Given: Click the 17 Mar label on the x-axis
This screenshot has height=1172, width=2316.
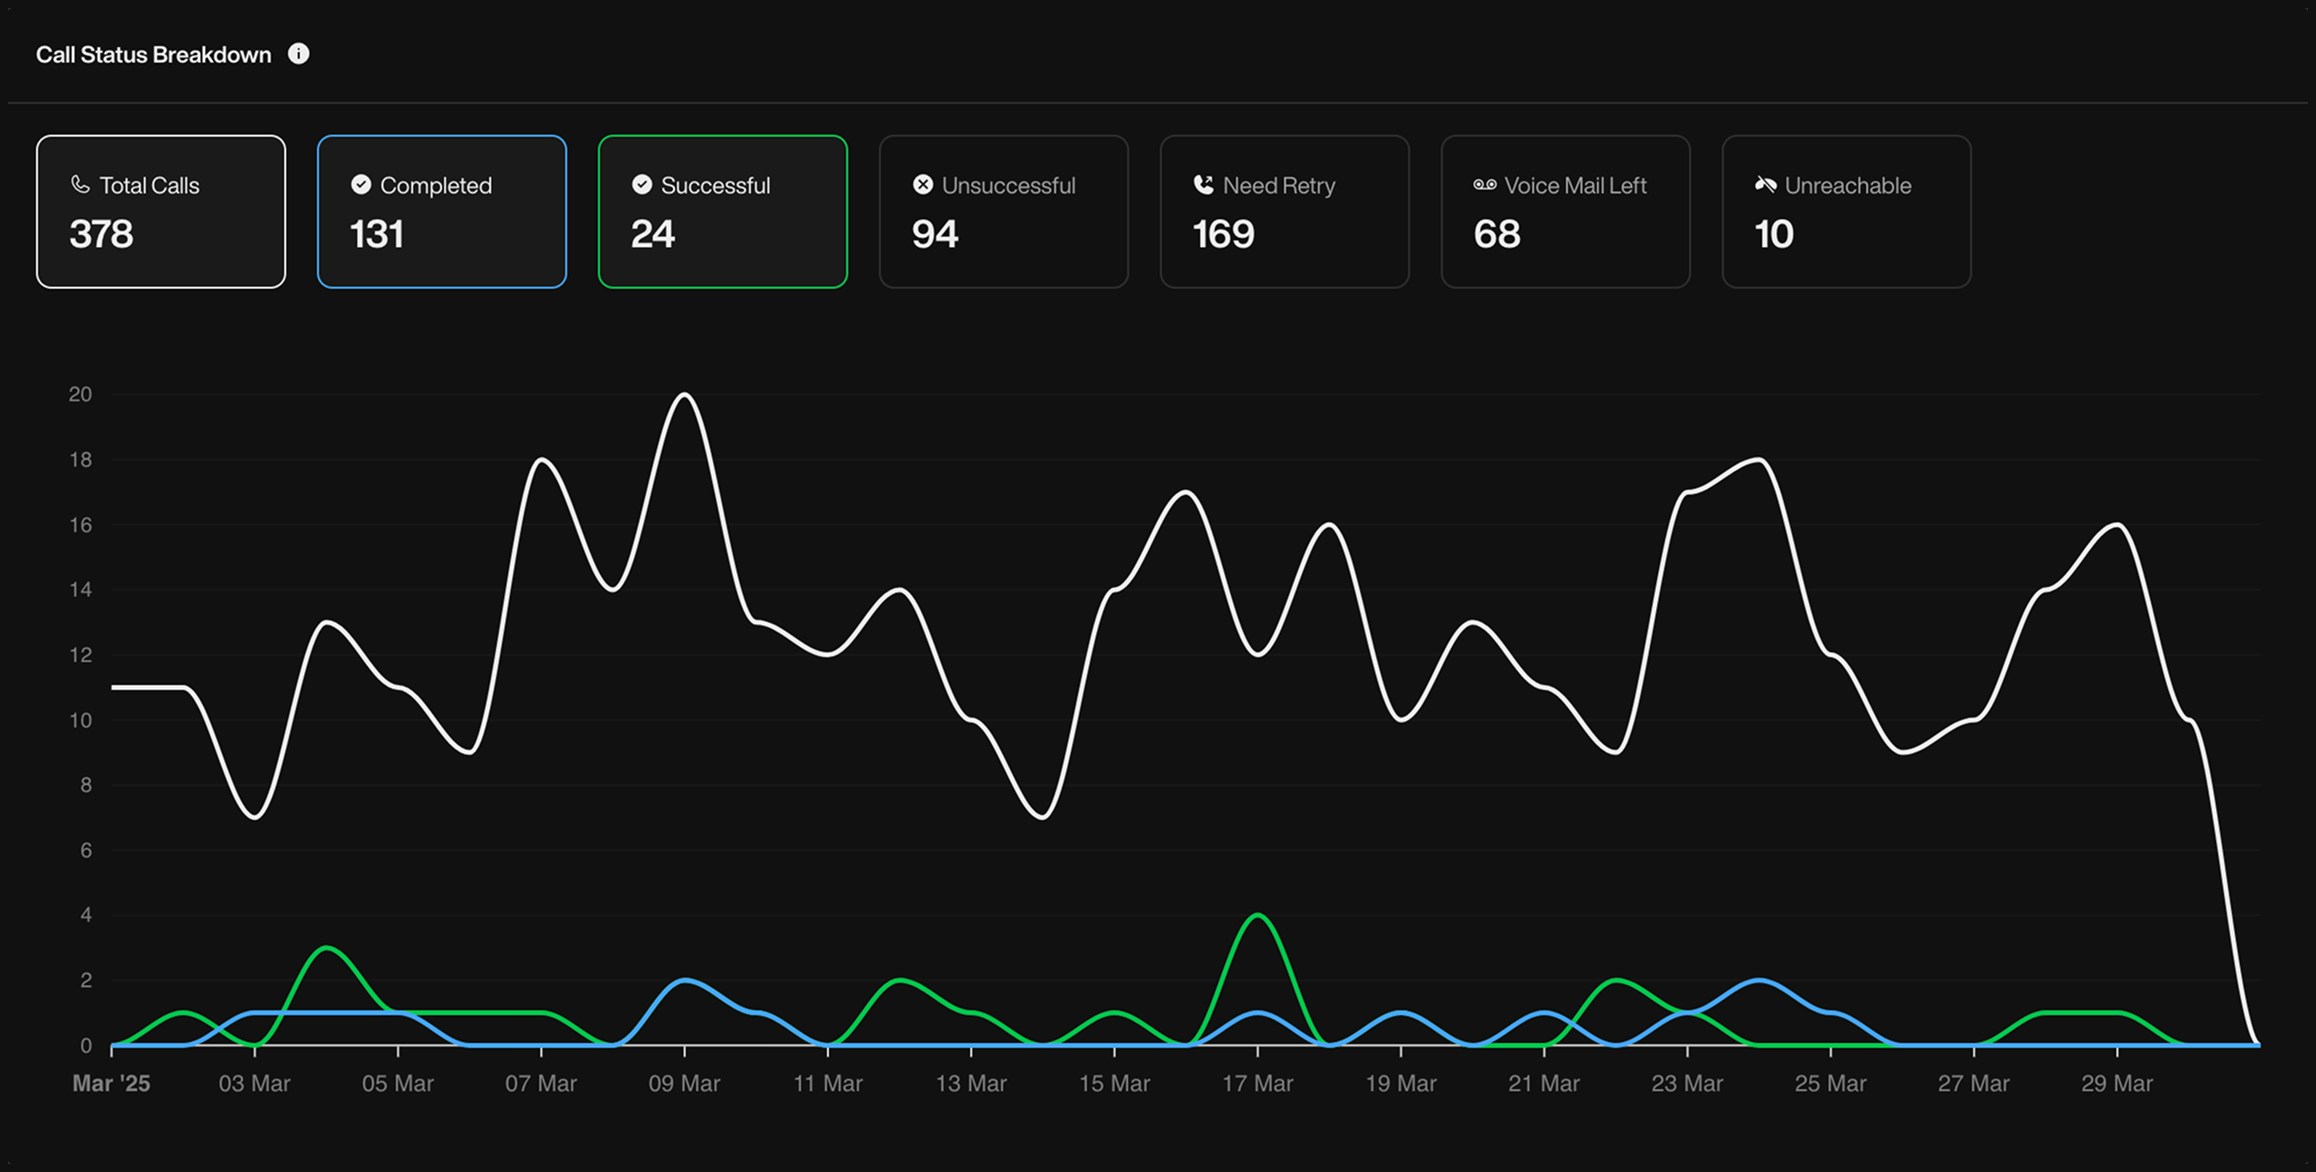Looking at the screenshot, I should point(1259,1083).
